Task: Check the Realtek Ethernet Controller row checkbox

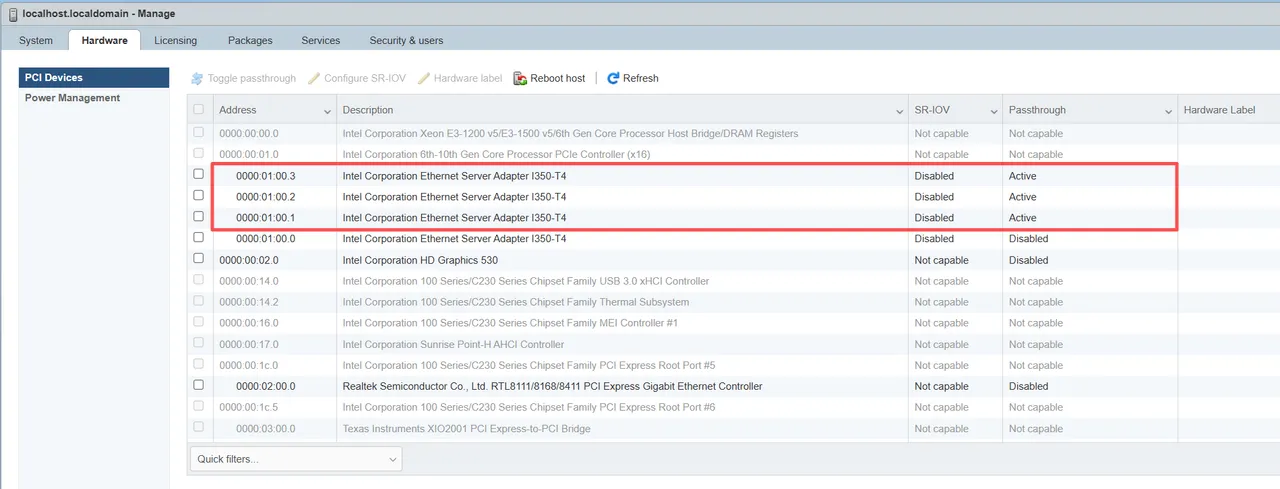Action: point(198,385)
